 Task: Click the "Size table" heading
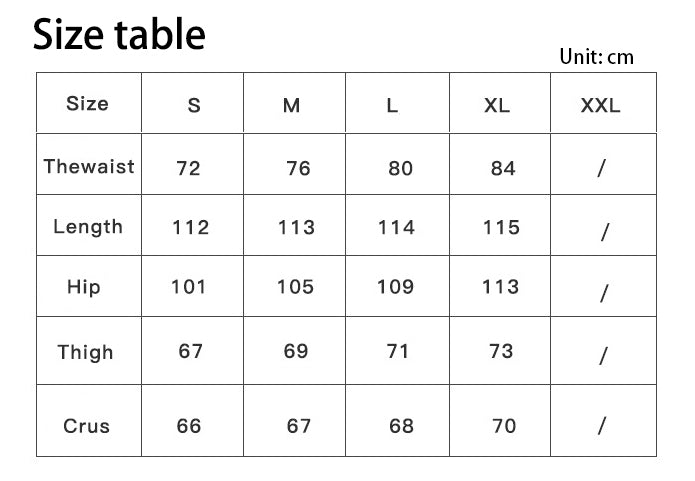pos(119,36)
